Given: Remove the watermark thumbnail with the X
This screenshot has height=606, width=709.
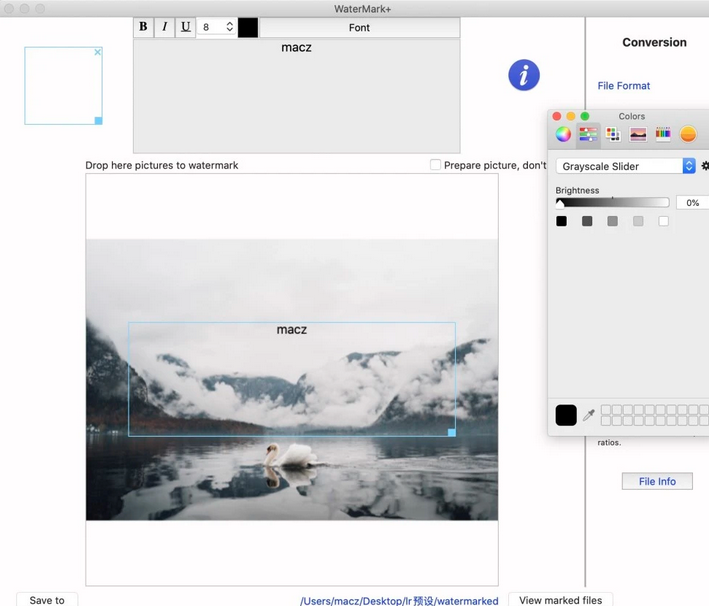Looking at the screenshot, I should coord(97,52).
